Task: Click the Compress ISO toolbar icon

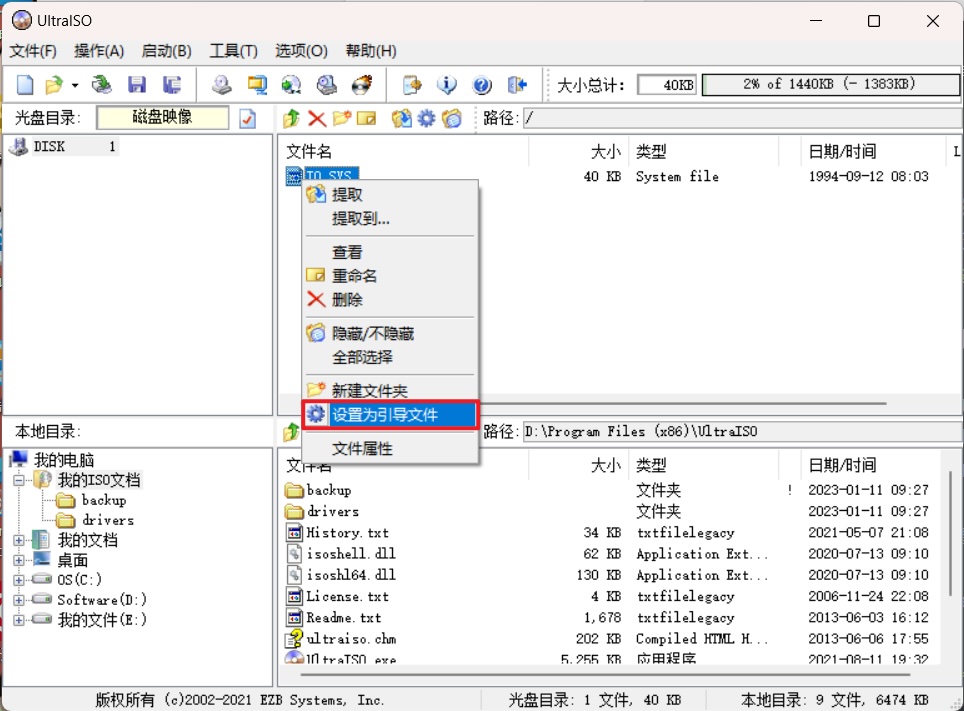Action: pos(257,84)
